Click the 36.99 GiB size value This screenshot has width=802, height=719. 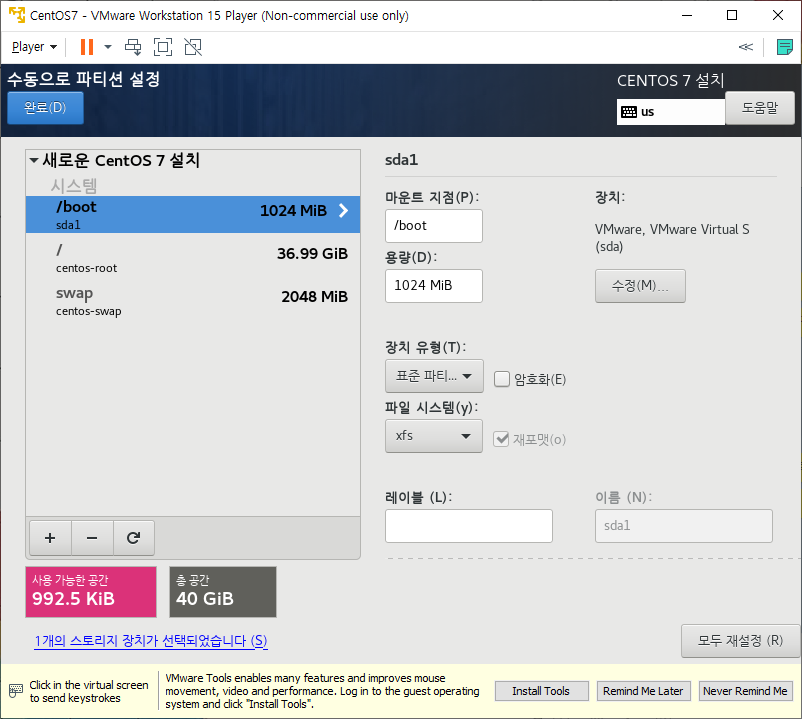(312, 254)
